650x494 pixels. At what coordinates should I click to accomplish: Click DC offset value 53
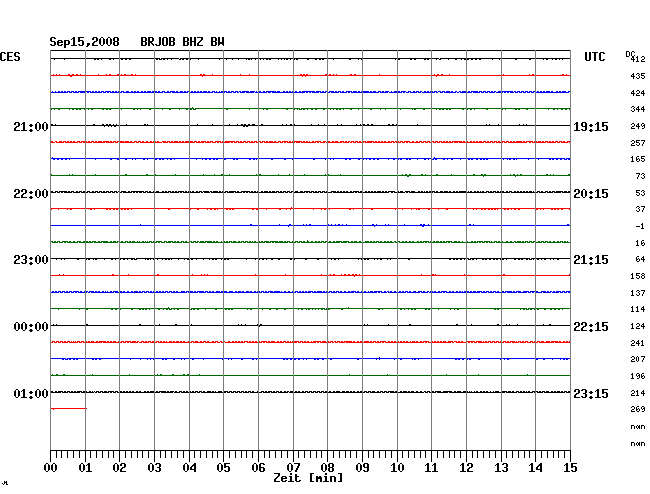click(640, 193)
